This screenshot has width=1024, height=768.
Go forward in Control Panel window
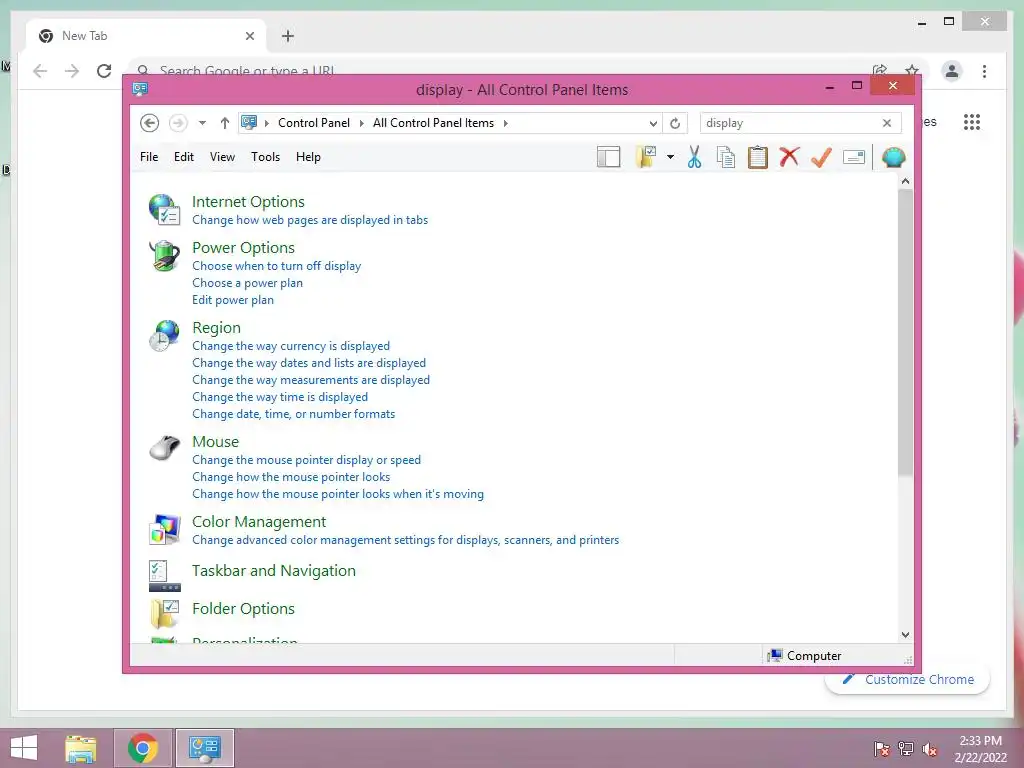point(178,123)
